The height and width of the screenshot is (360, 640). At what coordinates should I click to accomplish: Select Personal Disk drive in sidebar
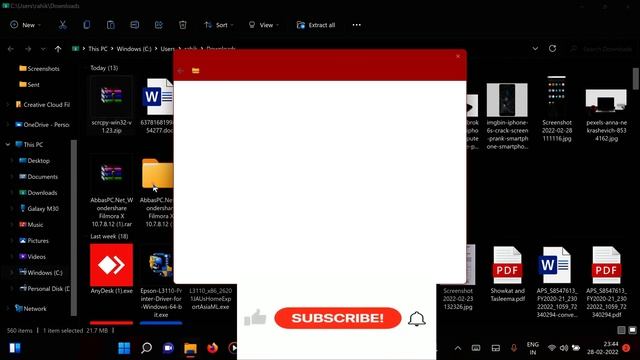[45, 289]
